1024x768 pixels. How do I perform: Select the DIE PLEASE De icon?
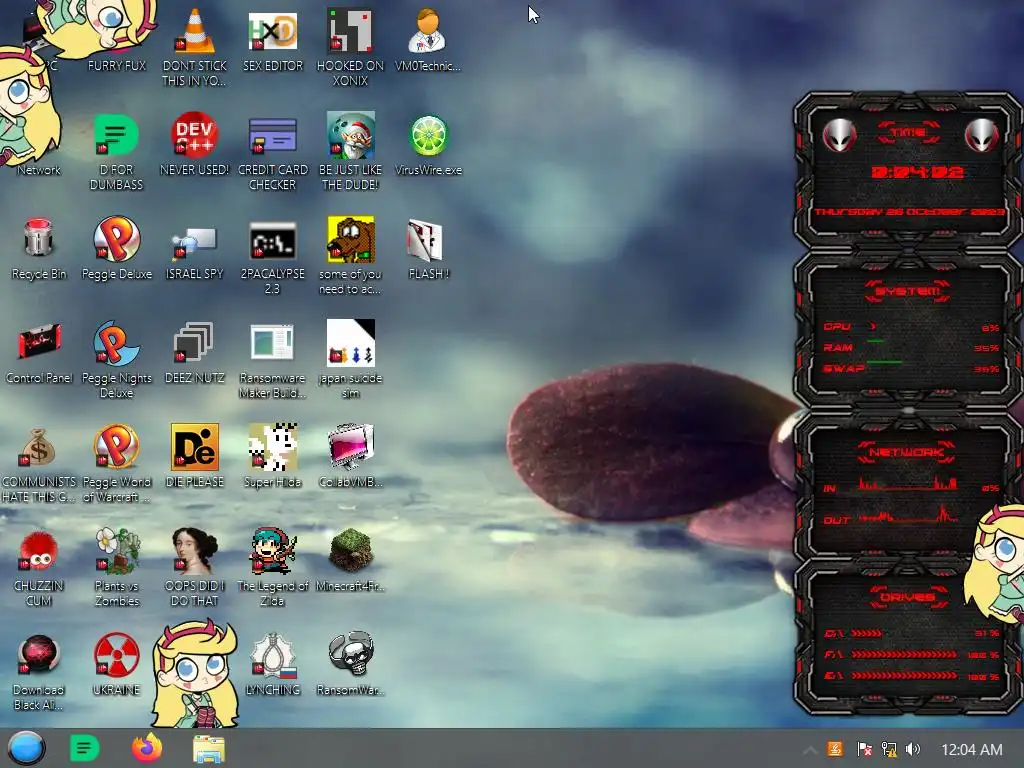(x=195, y=456)
